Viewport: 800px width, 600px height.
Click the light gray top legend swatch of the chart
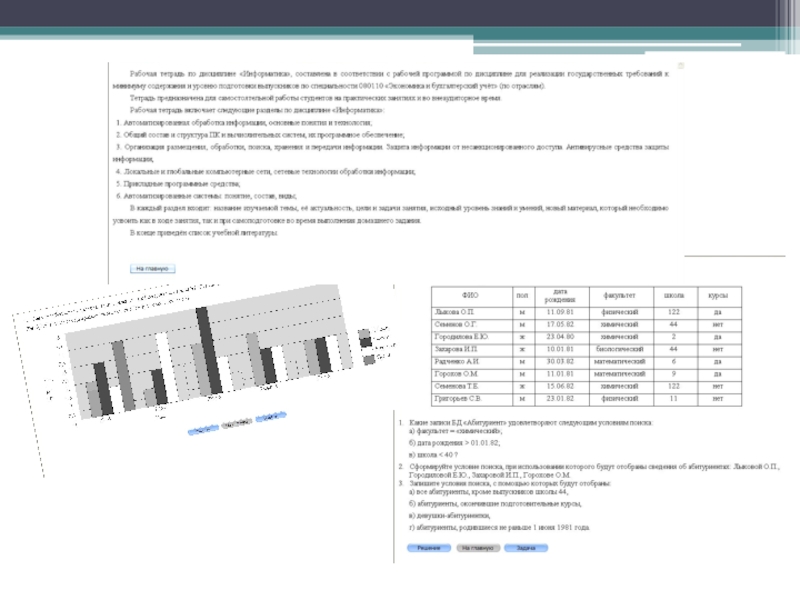[x=364, y=334]
